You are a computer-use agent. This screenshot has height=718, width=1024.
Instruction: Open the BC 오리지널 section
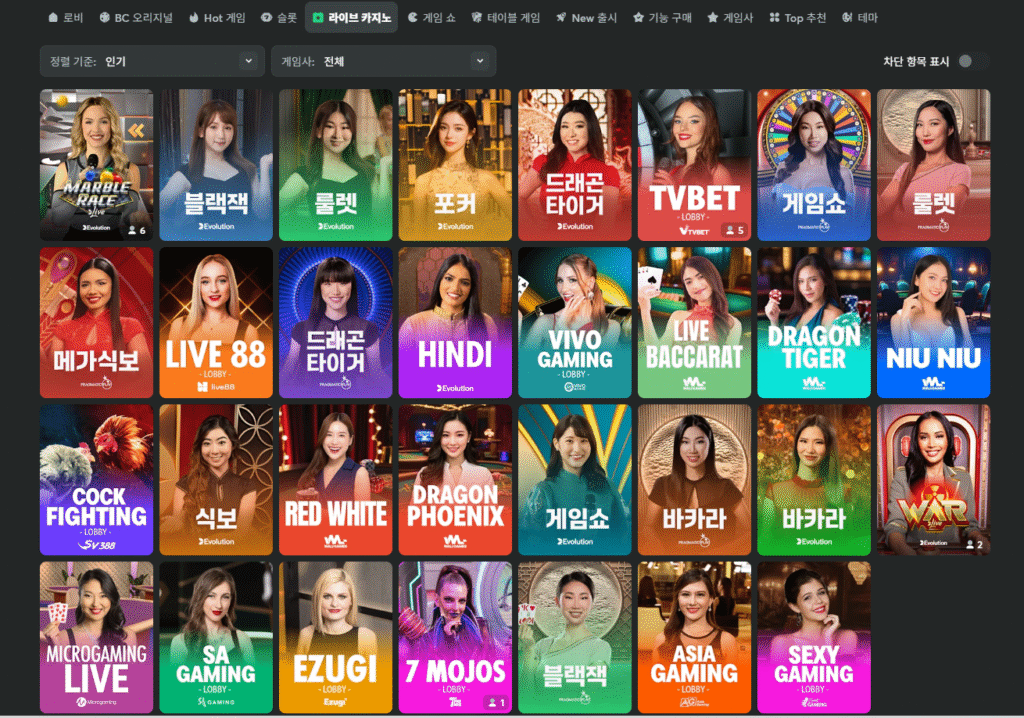(x=134, y=18)
